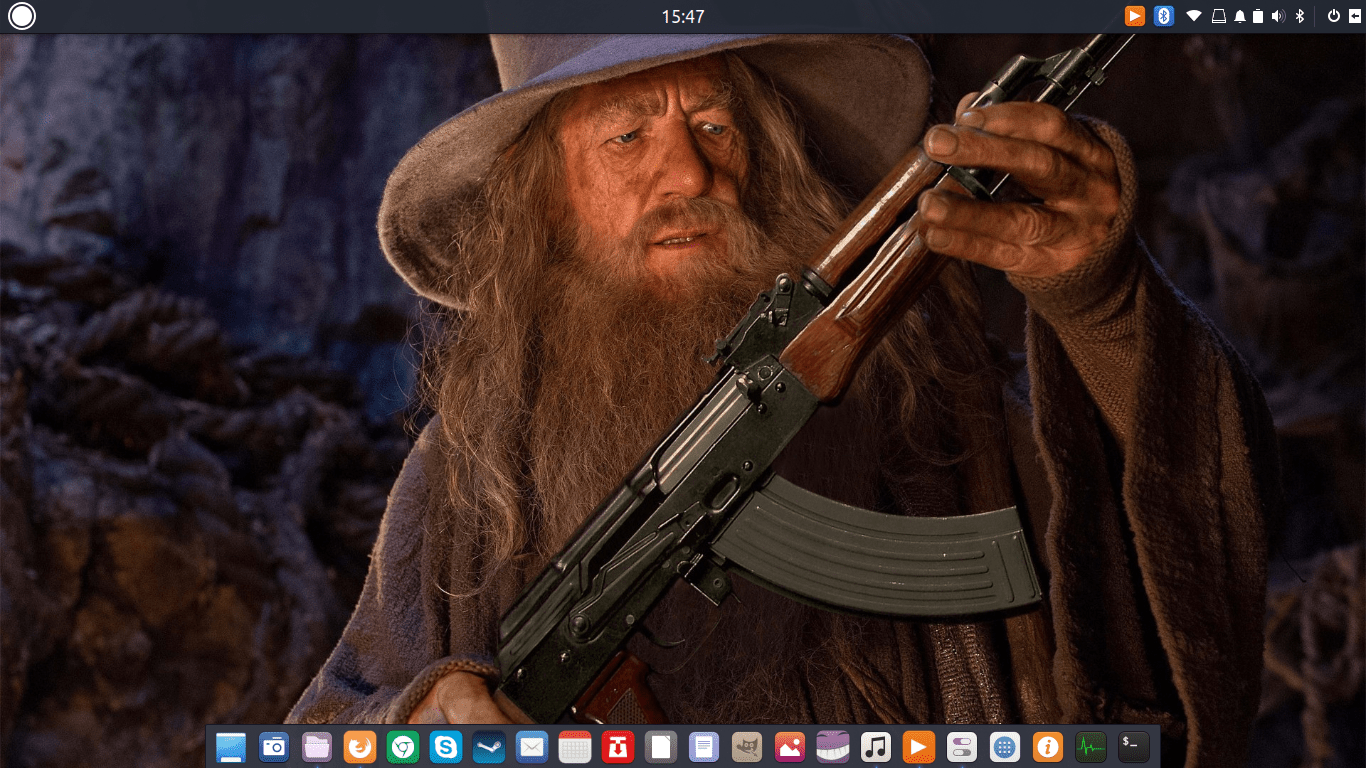Viewport: 1366px width, 768px height.
Task: Open the volume speaker indicator
Action: 1278,16
